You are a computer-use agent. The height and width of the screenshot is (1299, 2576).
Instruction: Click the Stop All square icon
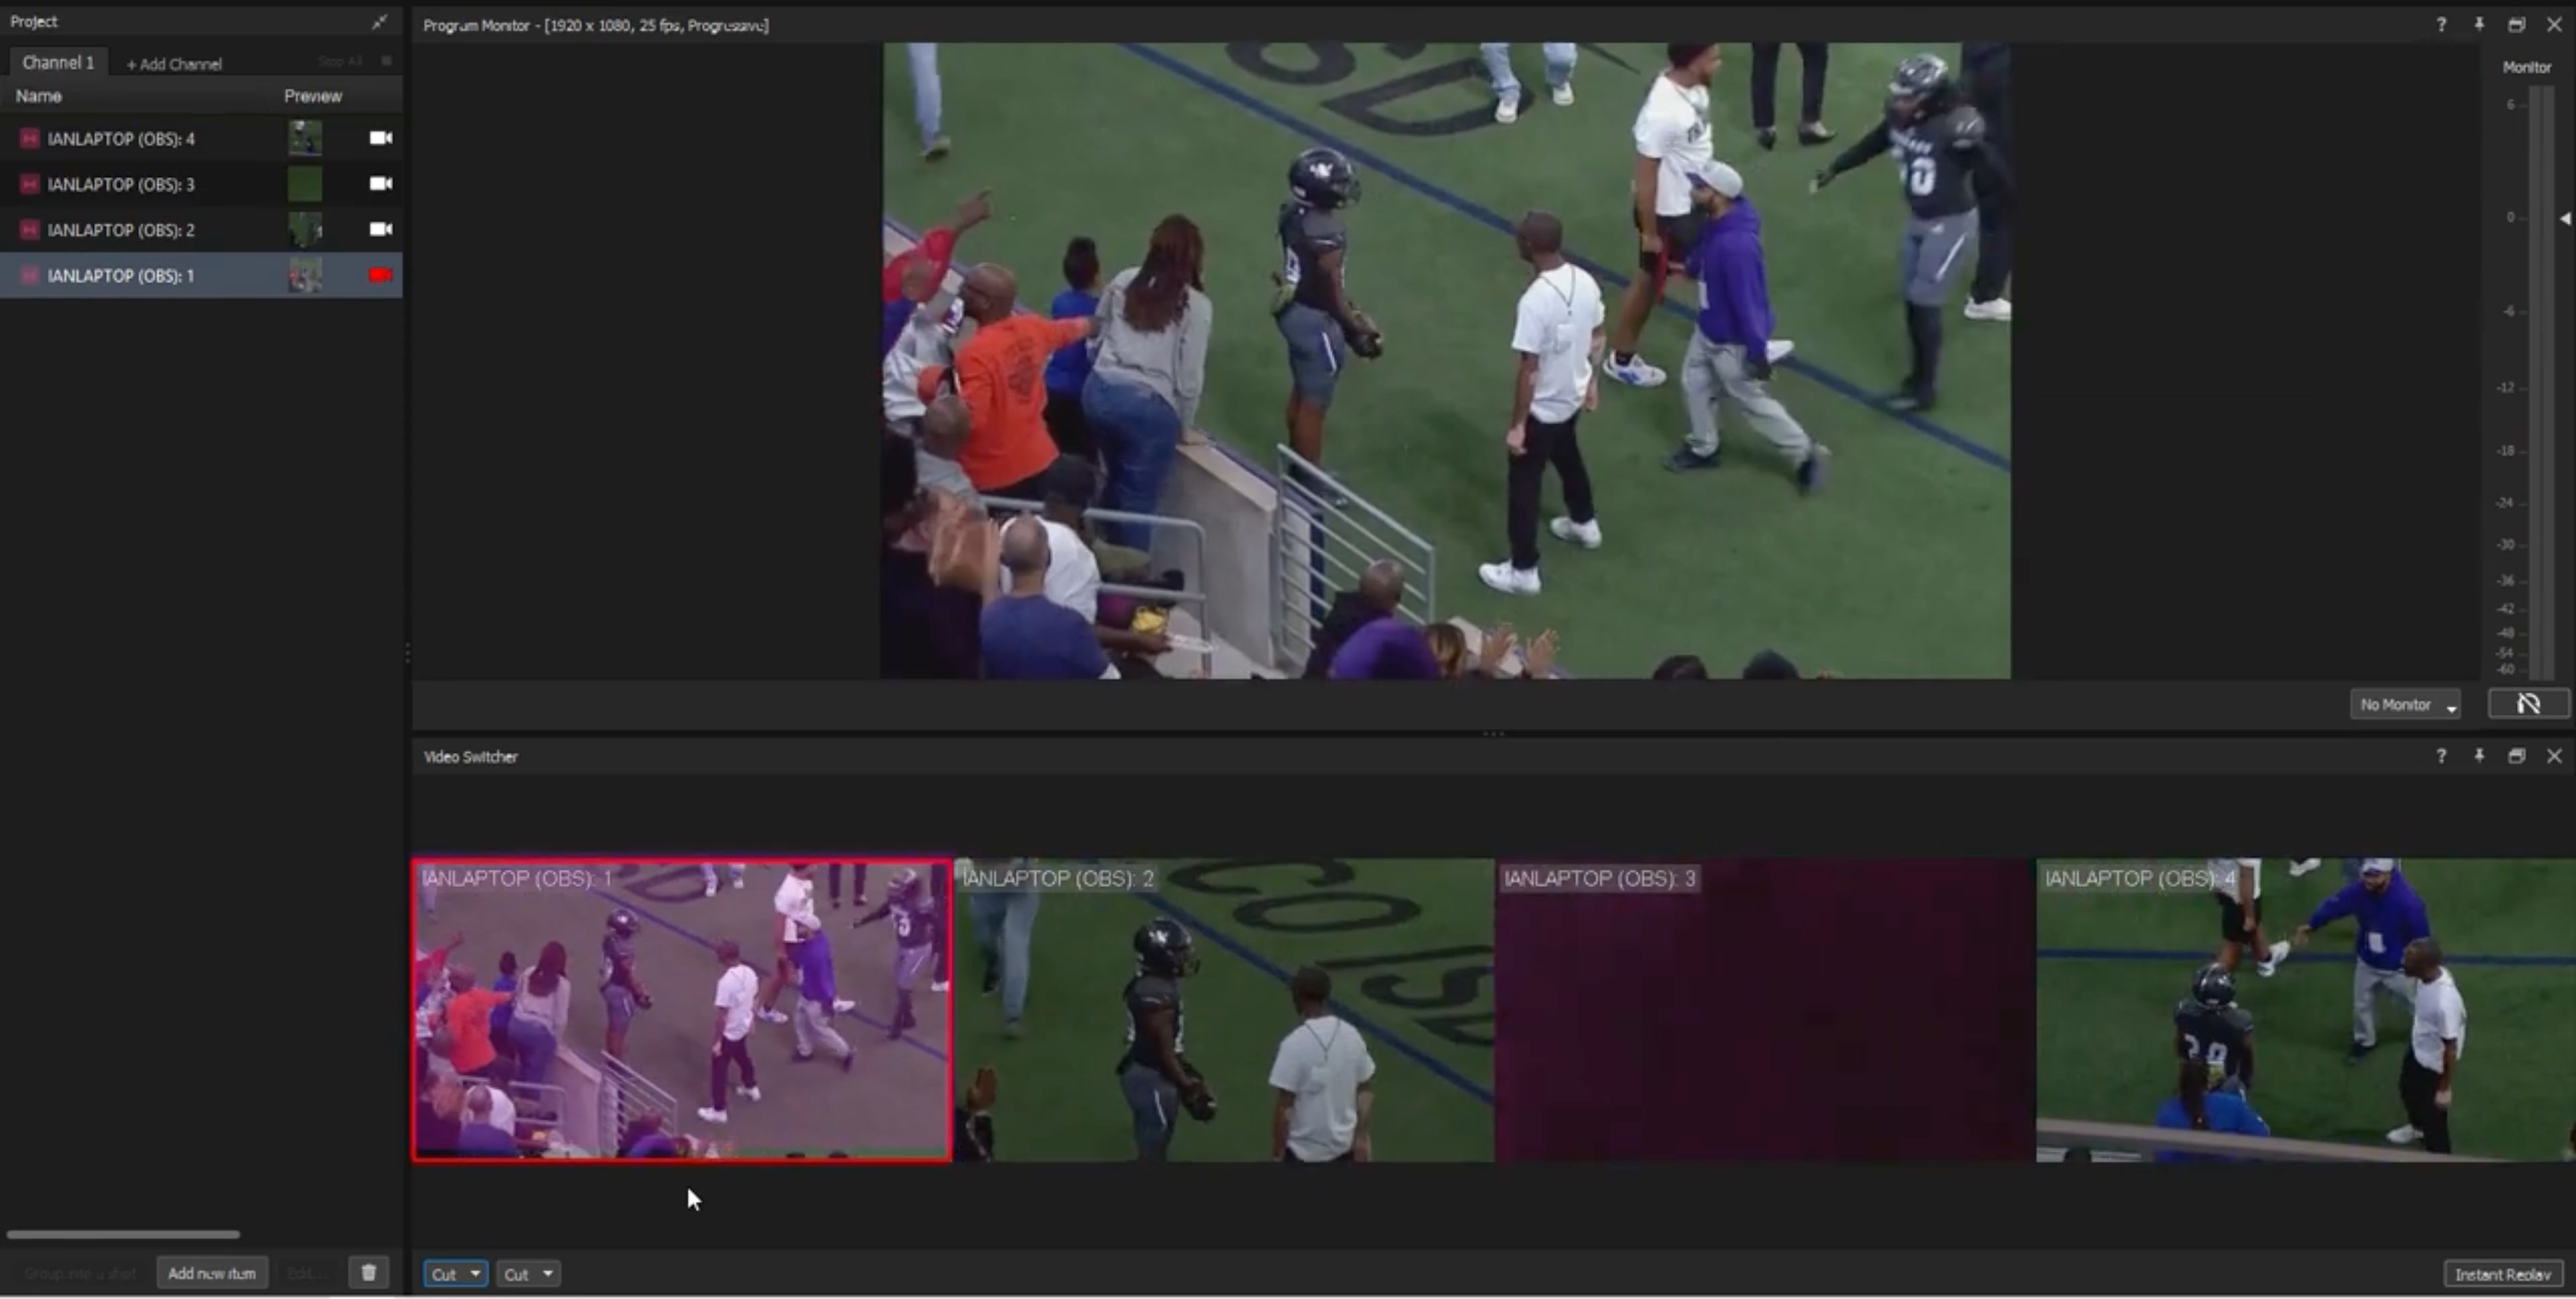coord(387,61)
